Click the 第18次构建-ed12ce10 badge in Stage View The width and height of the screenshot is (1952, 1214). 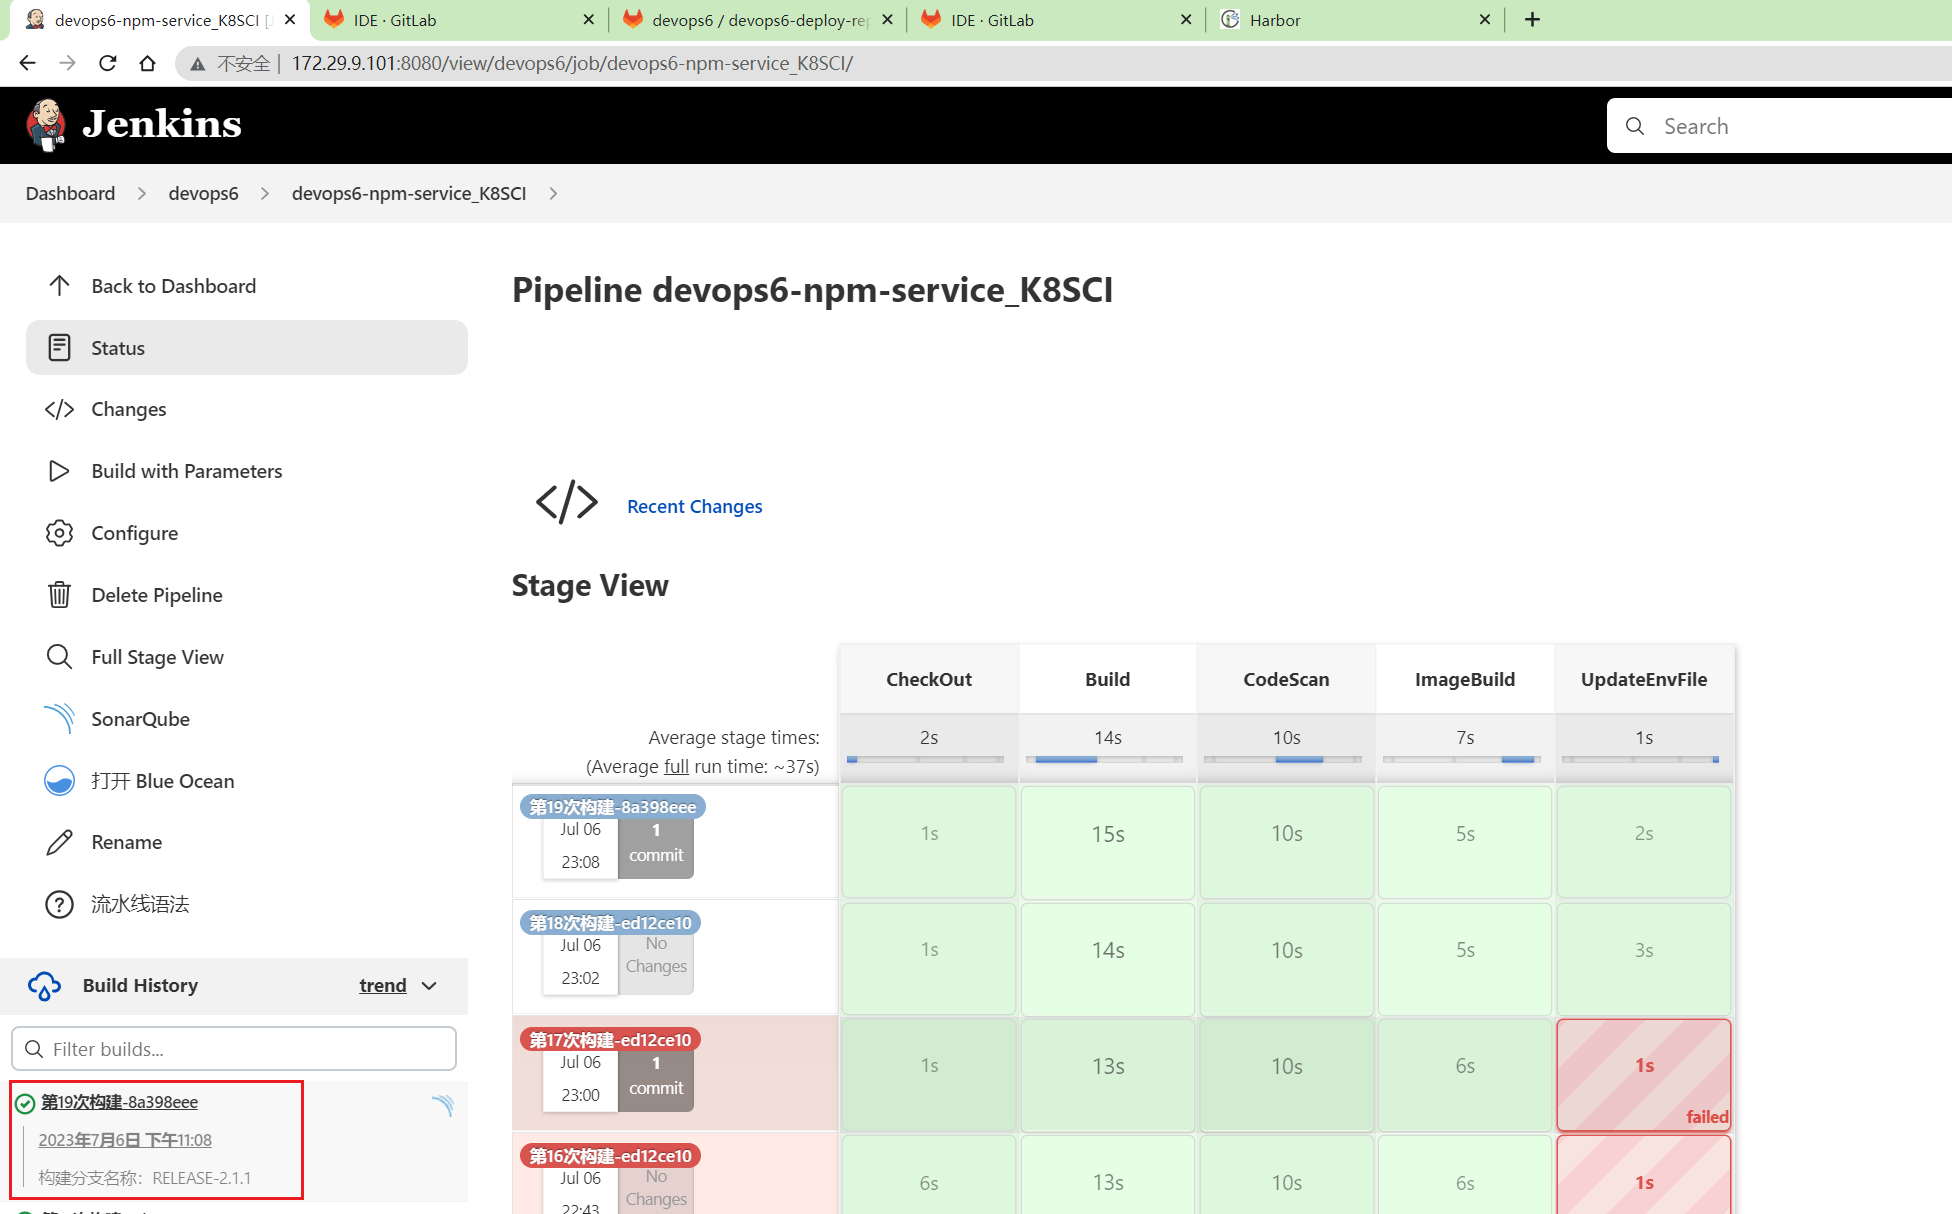pyautogui.click(x=610, y=923)
